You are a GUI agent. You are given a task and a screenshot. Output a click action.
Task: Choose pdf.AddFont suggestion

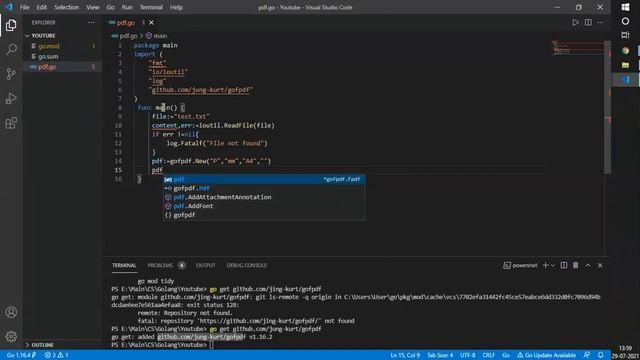264,206
